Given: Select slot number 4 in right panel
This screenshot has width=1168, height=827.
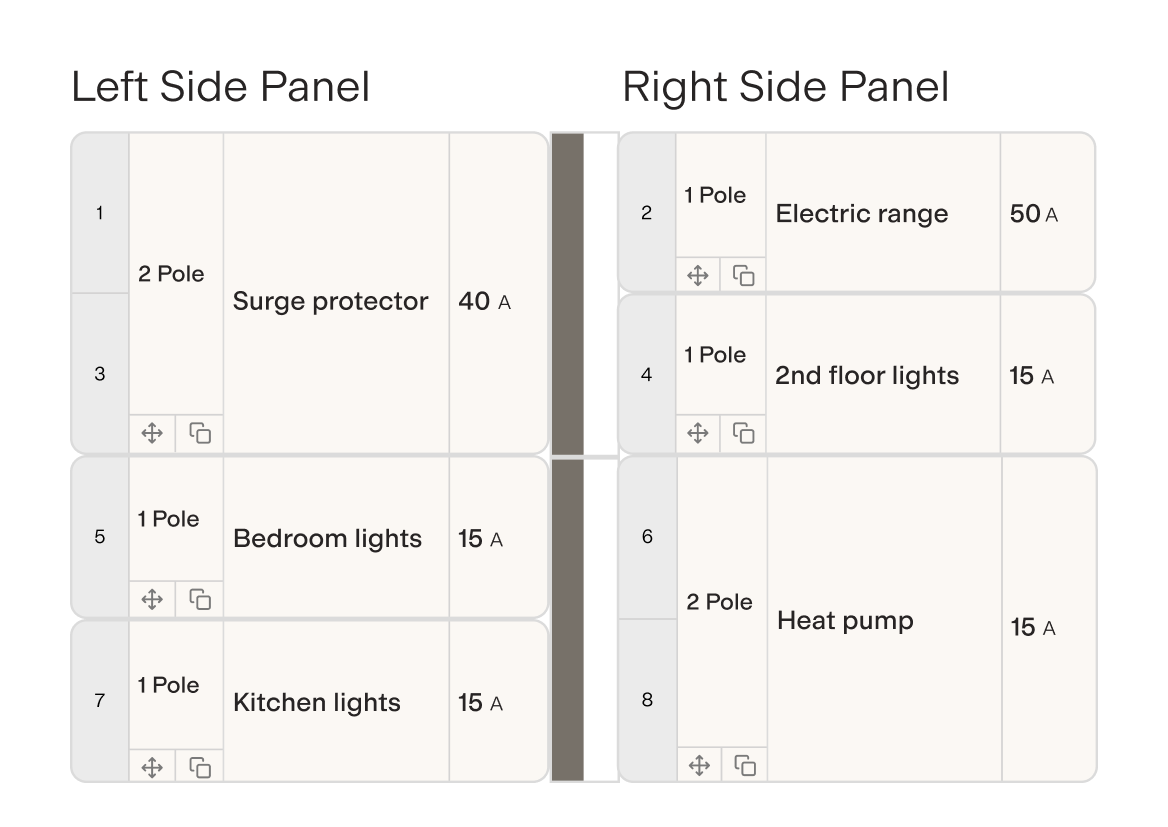Looking at the screenshot, I should (646, 375).
